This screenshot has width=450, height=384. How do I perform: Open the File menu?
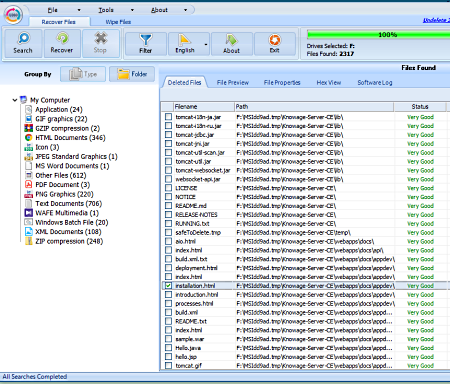tap(53, 10)
